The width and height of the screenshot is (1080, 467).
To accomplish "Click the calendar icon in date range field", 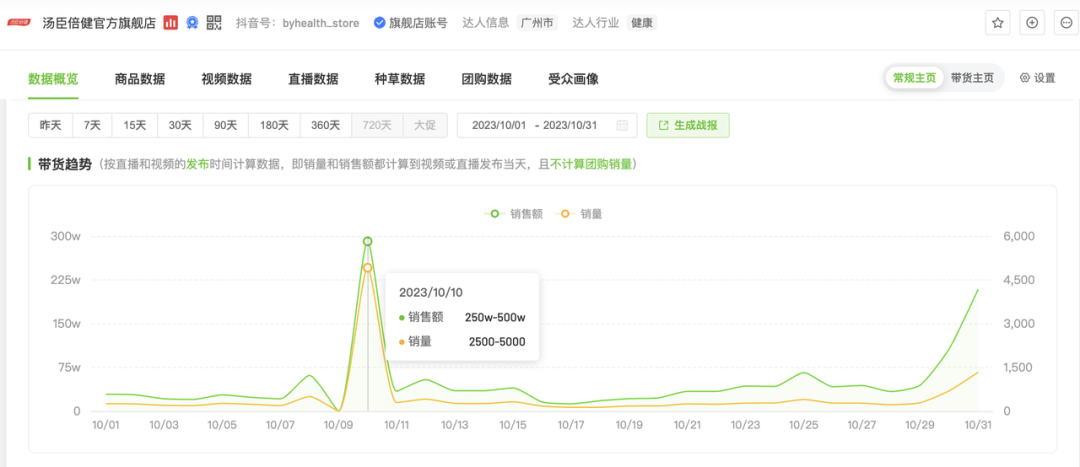I will [622, 125].
